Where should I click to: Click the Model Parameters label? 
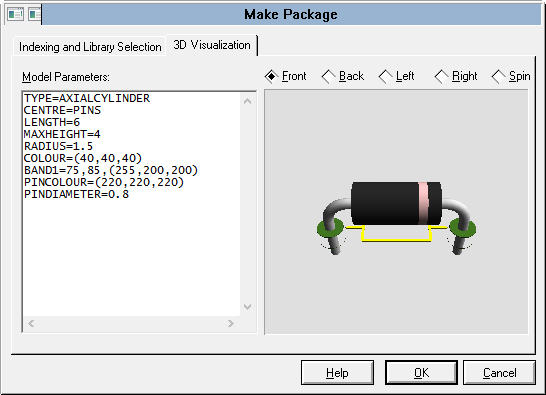[x=66, y=77]
